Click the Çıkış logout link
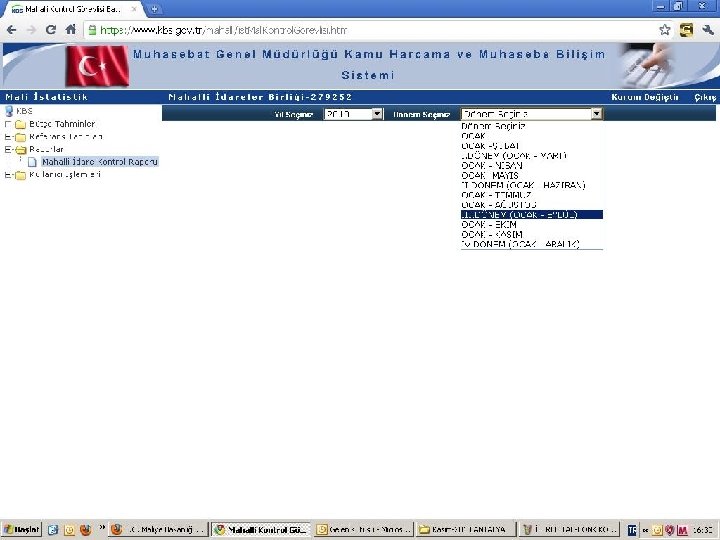This screenshot has width=720, height=540. coord(705,97)
